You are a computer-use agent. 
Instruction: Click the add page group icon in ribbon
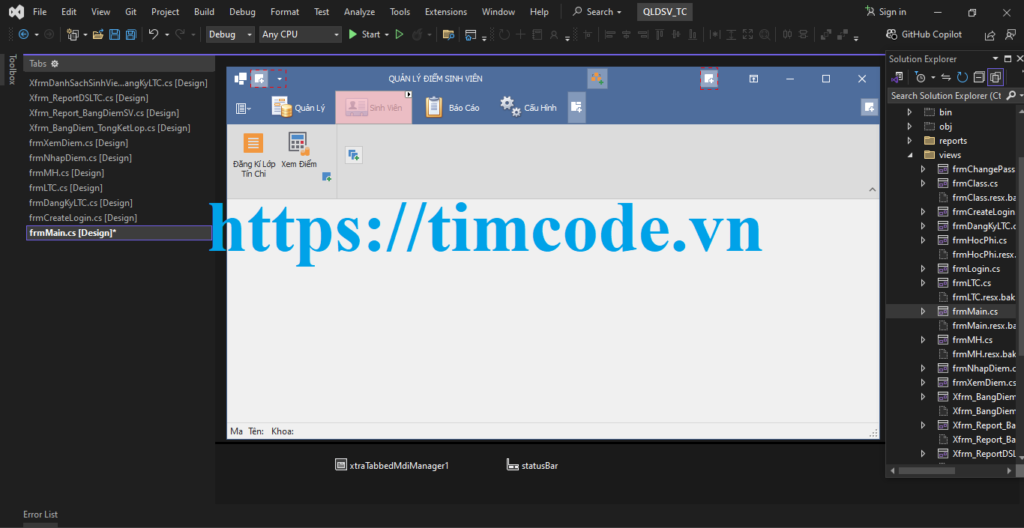353,155
